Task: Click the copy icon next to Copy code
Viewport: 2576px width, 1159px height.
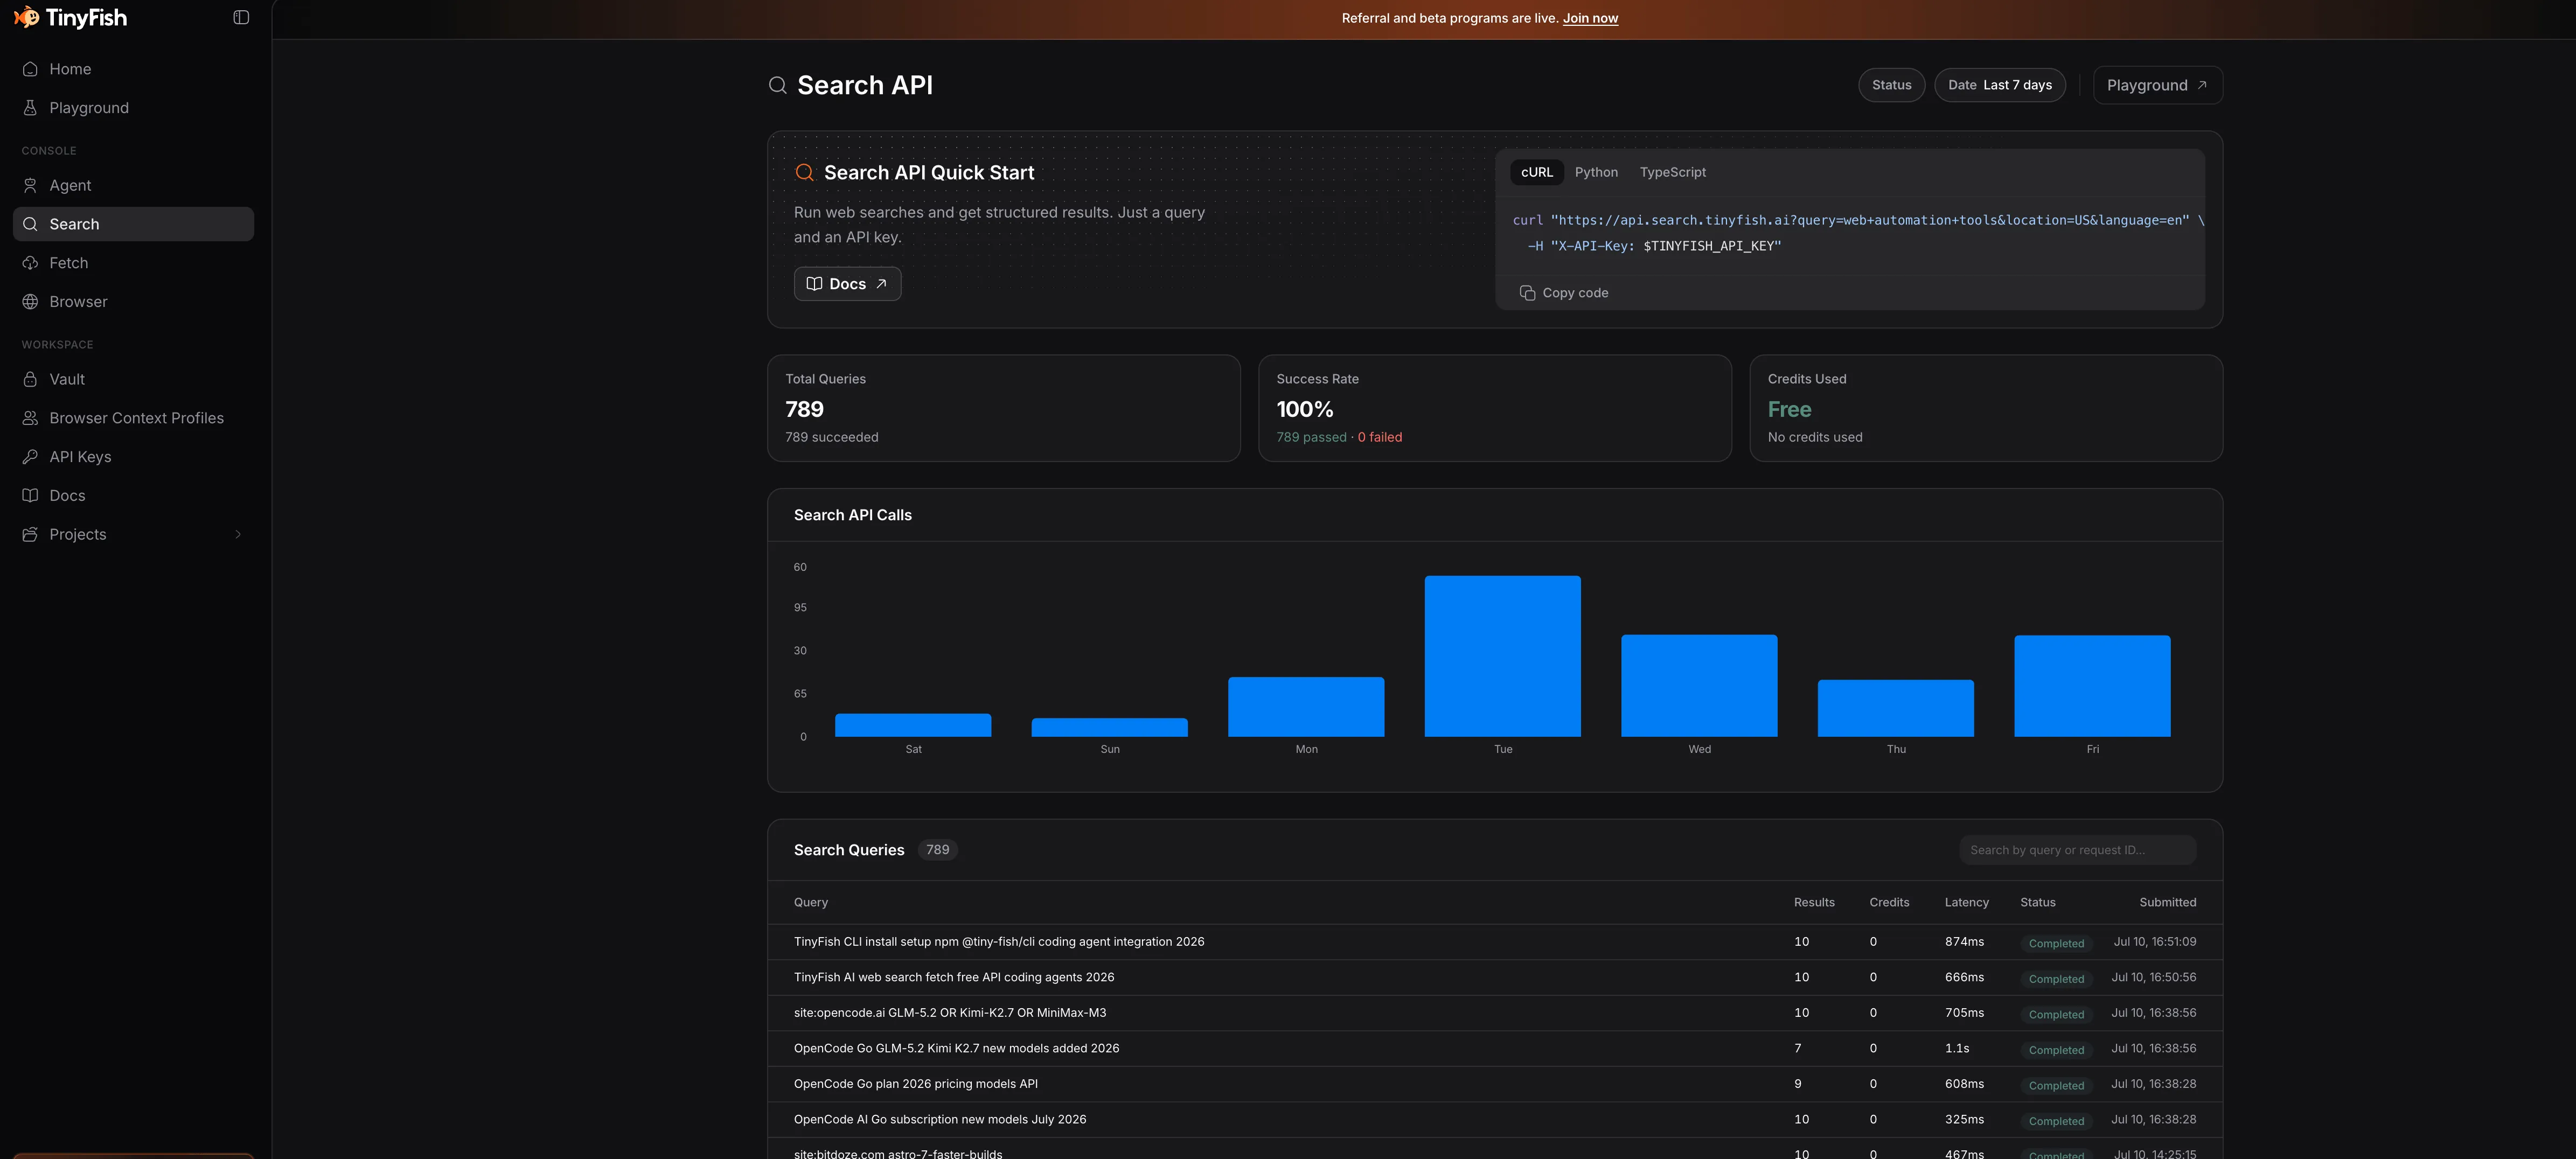Action: point(1527,293)
